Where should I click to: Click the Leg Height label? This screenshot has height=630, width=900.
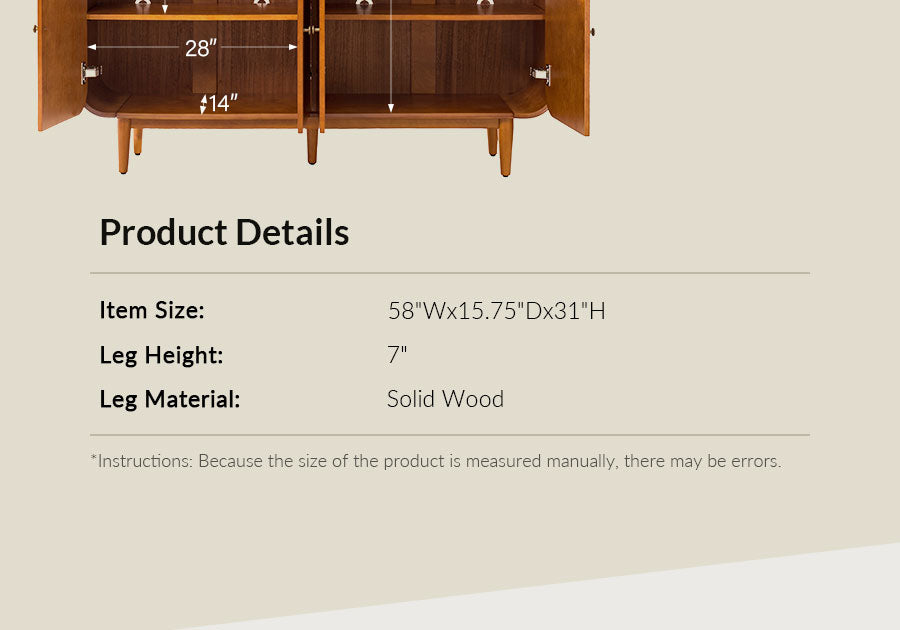click(x=161, y=355)
